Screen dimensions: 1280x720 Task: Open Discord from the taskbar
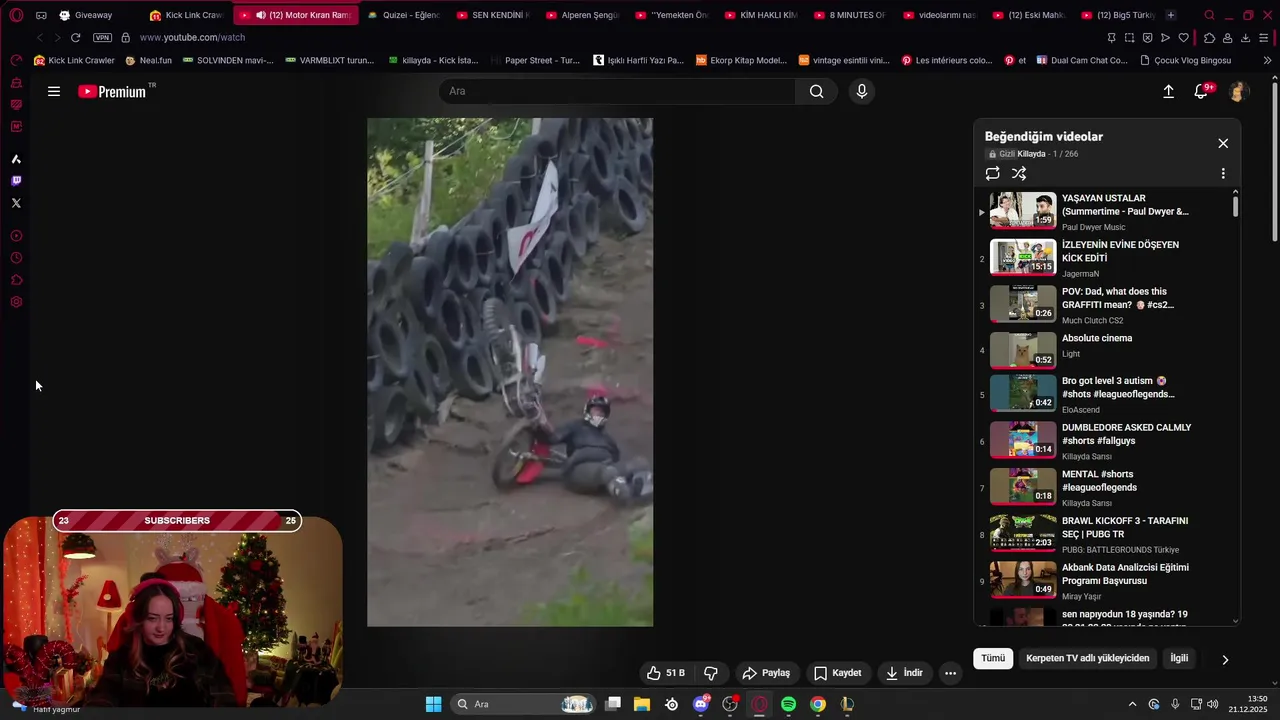[x=701, y=704]
